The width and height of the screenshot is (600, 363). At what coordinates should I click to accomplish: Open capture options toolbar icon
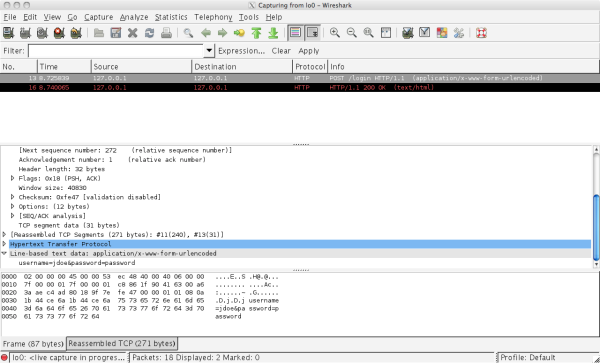tap(25, 33)
